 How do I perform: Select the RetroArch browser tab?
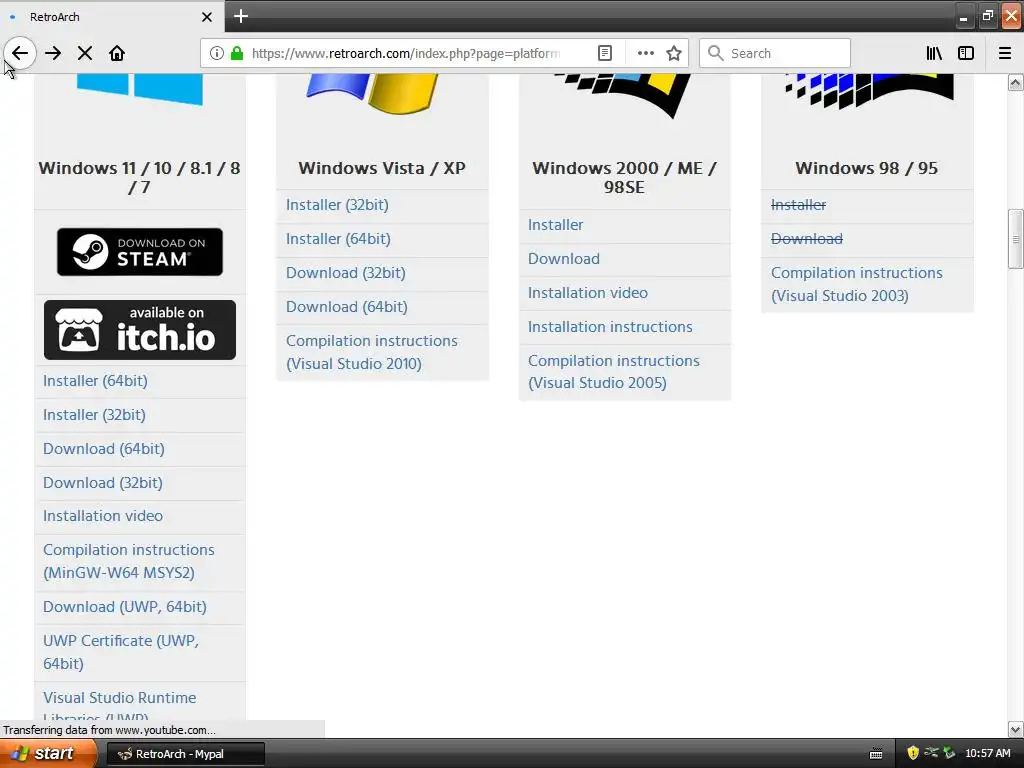[x=112, y=16]
